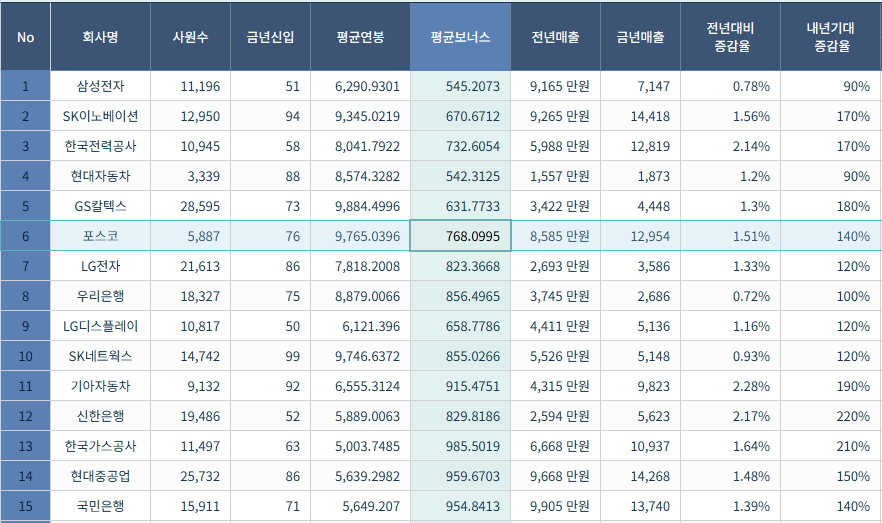Click the 회사명 column header

(100, 37)
